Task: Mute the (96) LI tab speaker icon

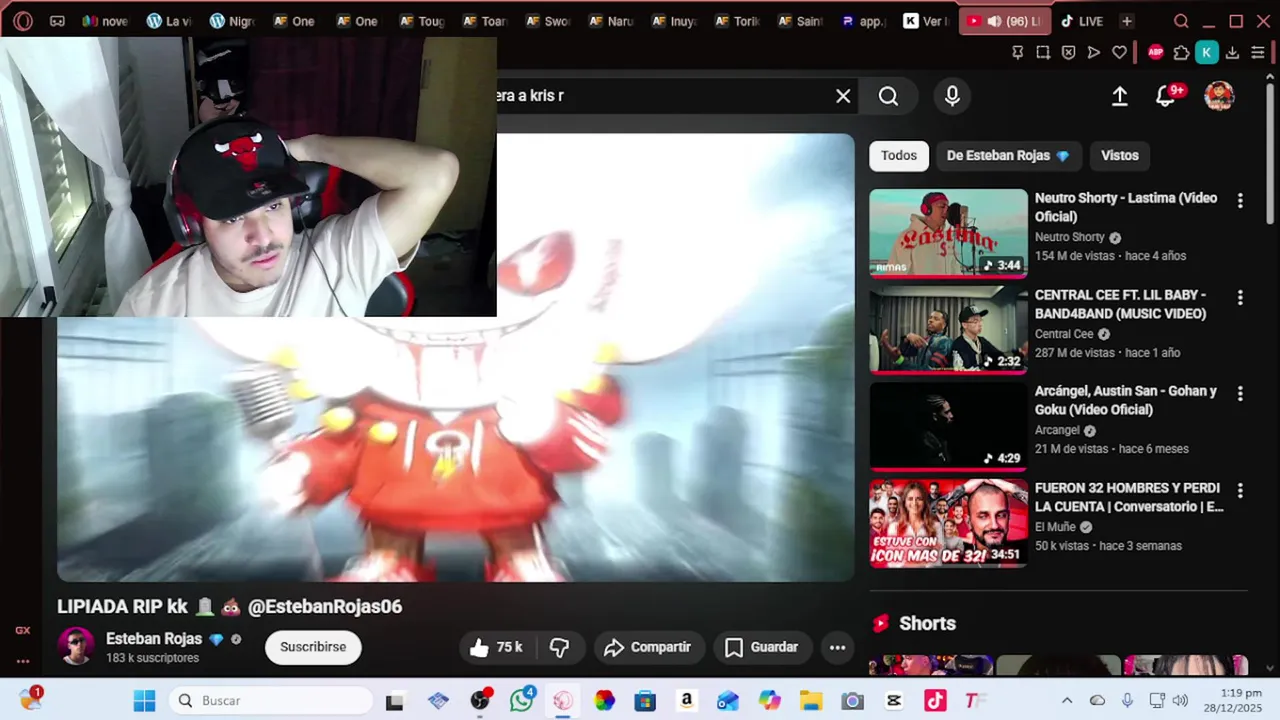Action: click(994, 21)
